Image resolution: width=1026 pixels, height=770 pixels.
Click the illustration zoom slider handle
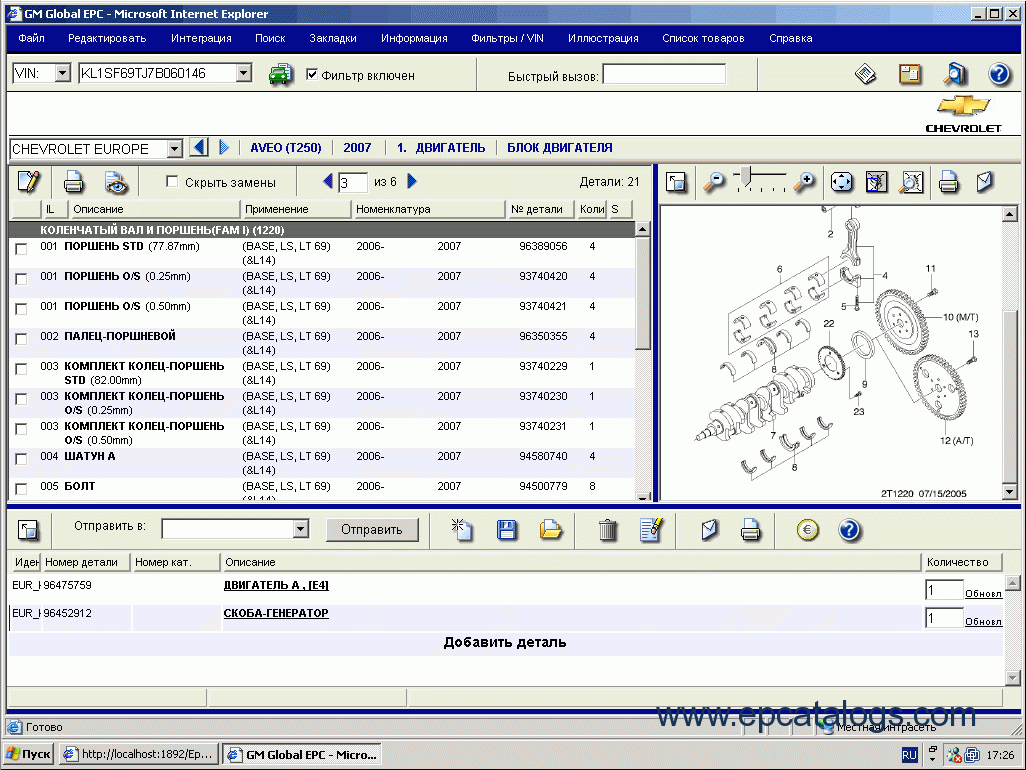click(x=746, y=175)
